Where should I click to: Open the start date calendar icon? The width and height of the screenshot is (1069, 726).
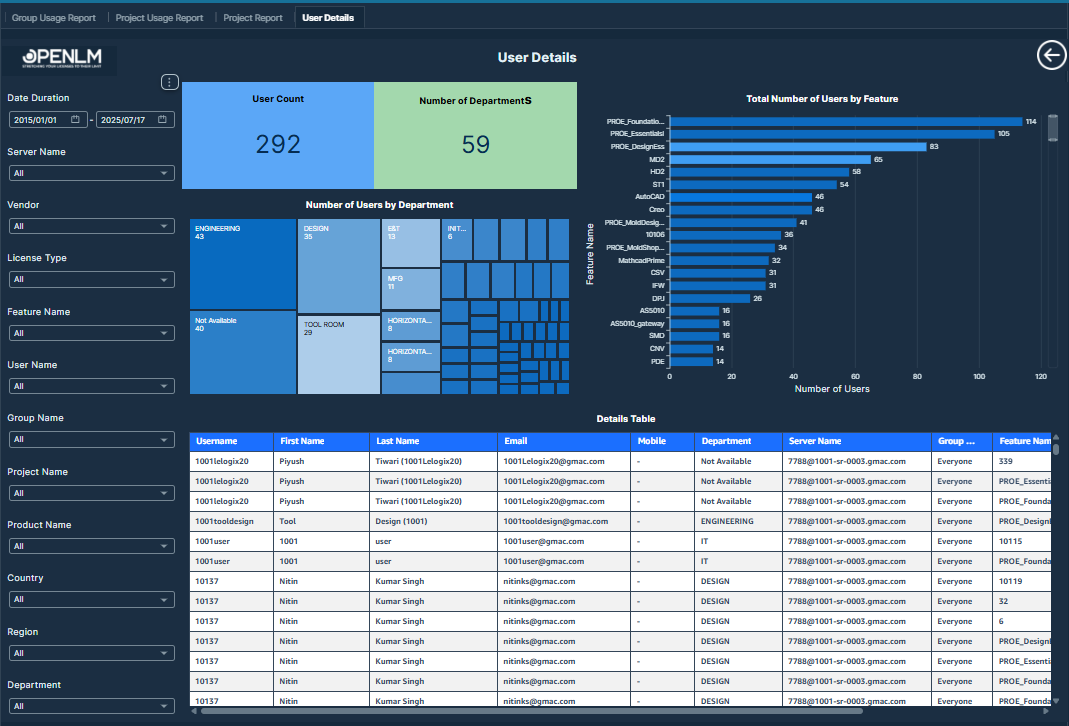75,120
